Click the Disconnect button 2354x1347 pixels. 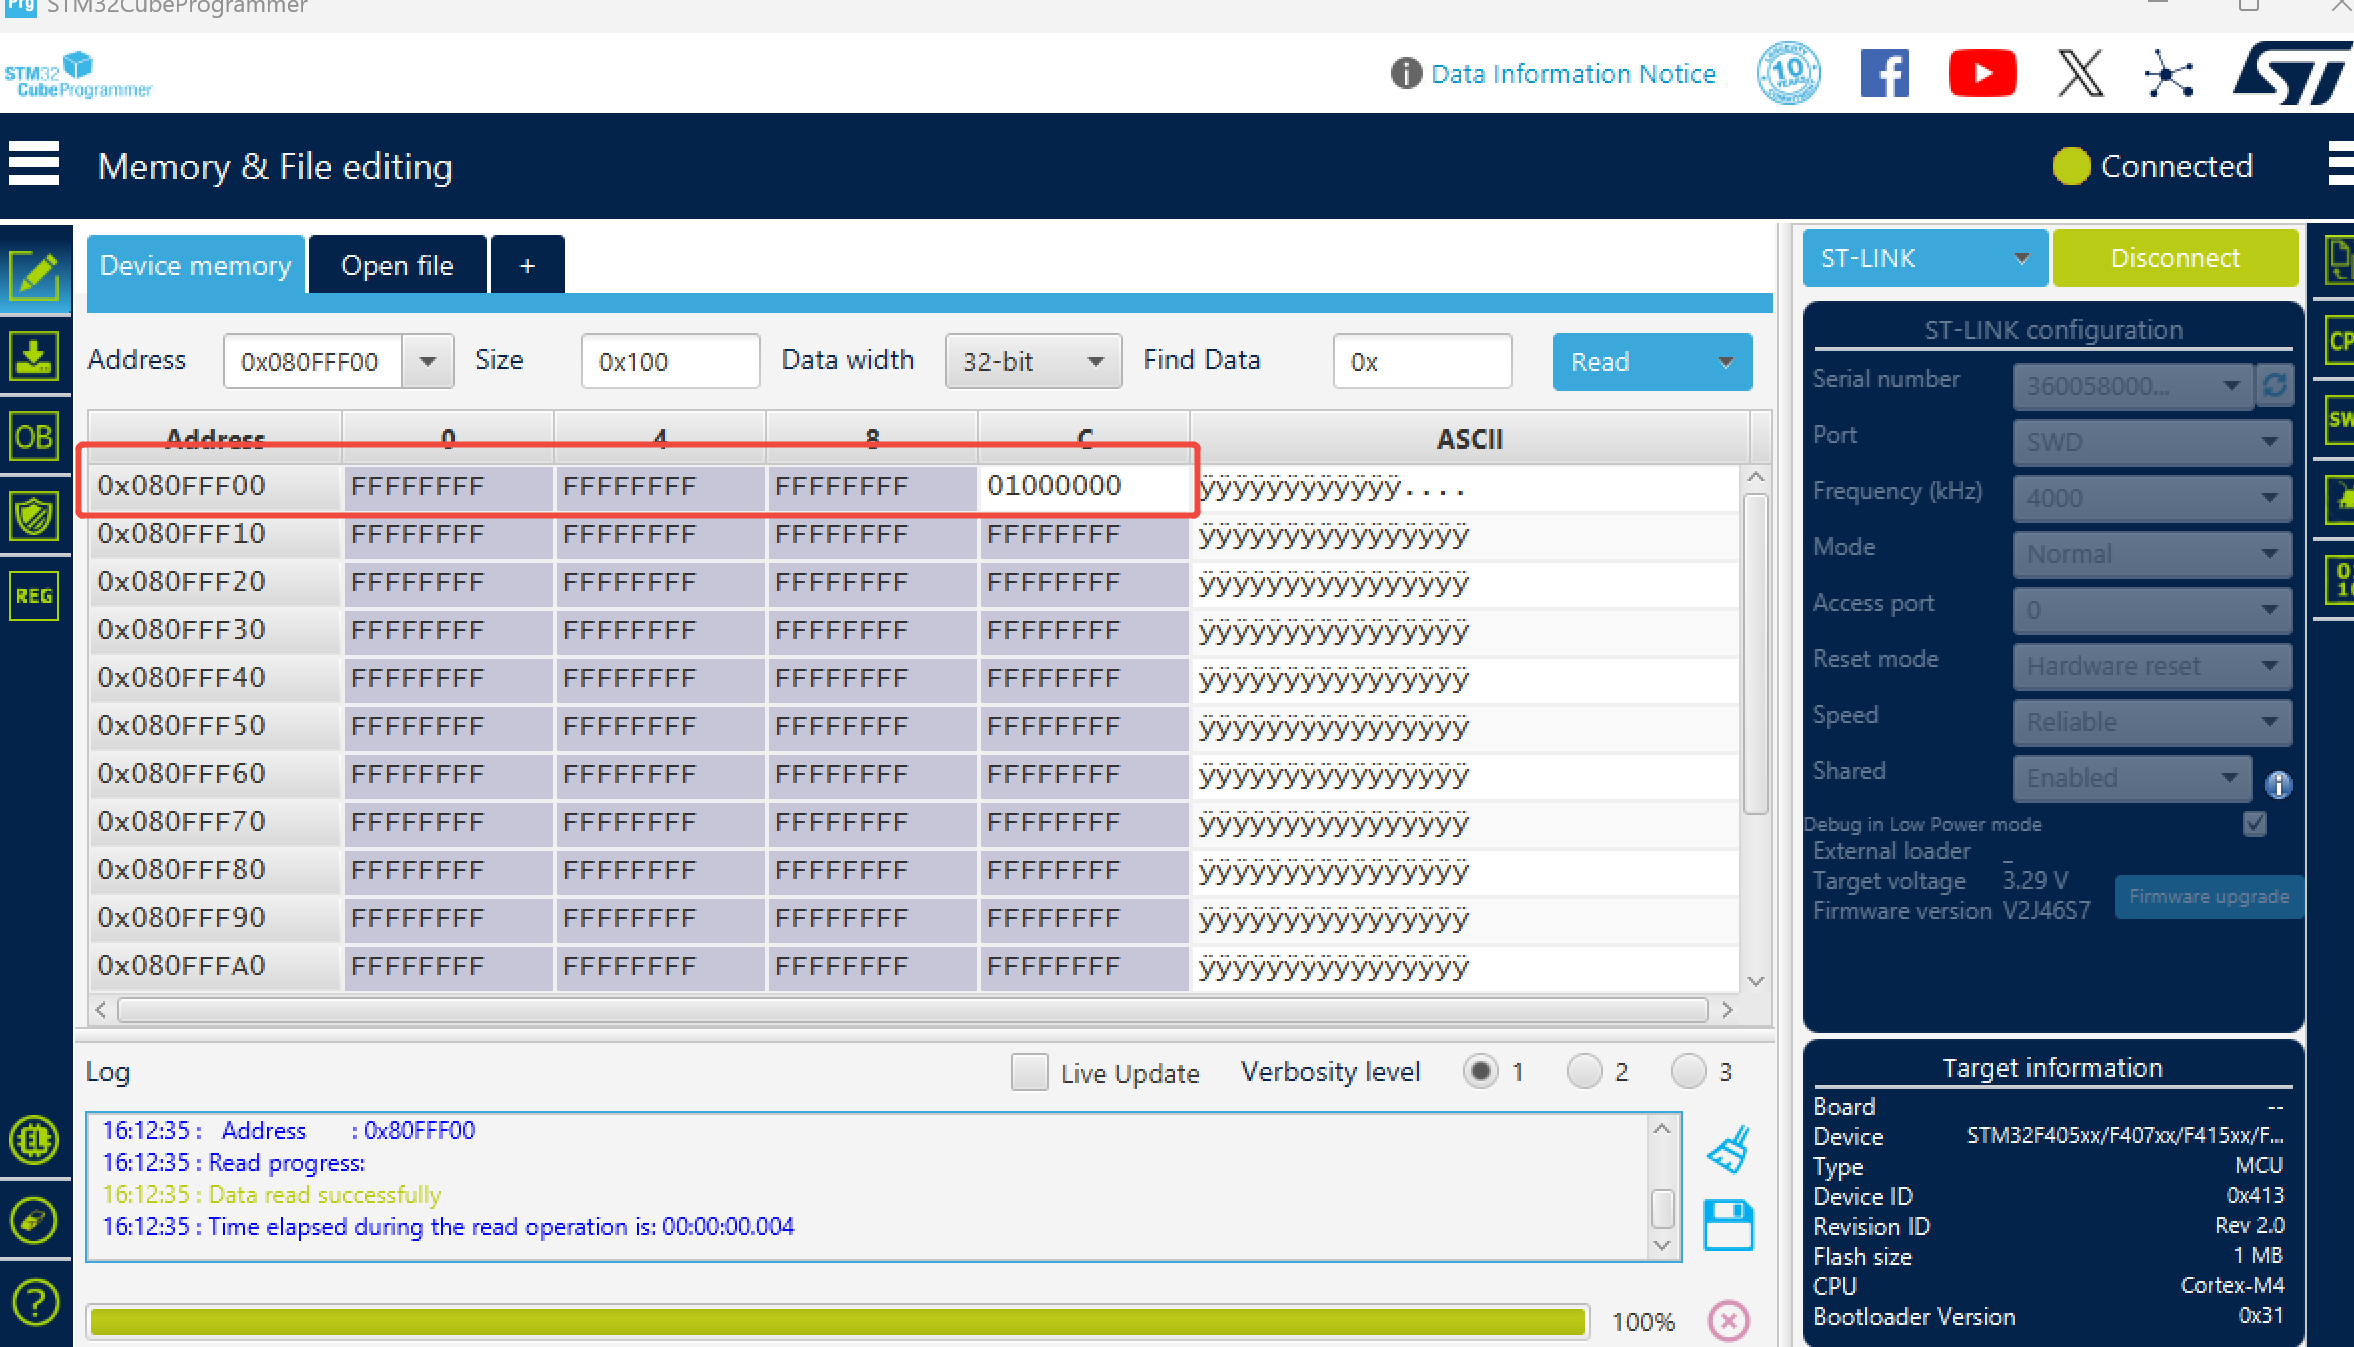point(2174,259)
